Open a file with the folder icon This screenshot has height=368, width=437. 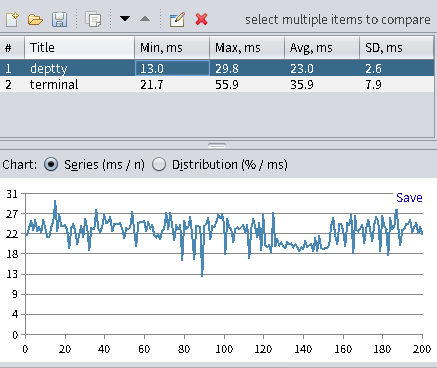[x=35, y=20]
